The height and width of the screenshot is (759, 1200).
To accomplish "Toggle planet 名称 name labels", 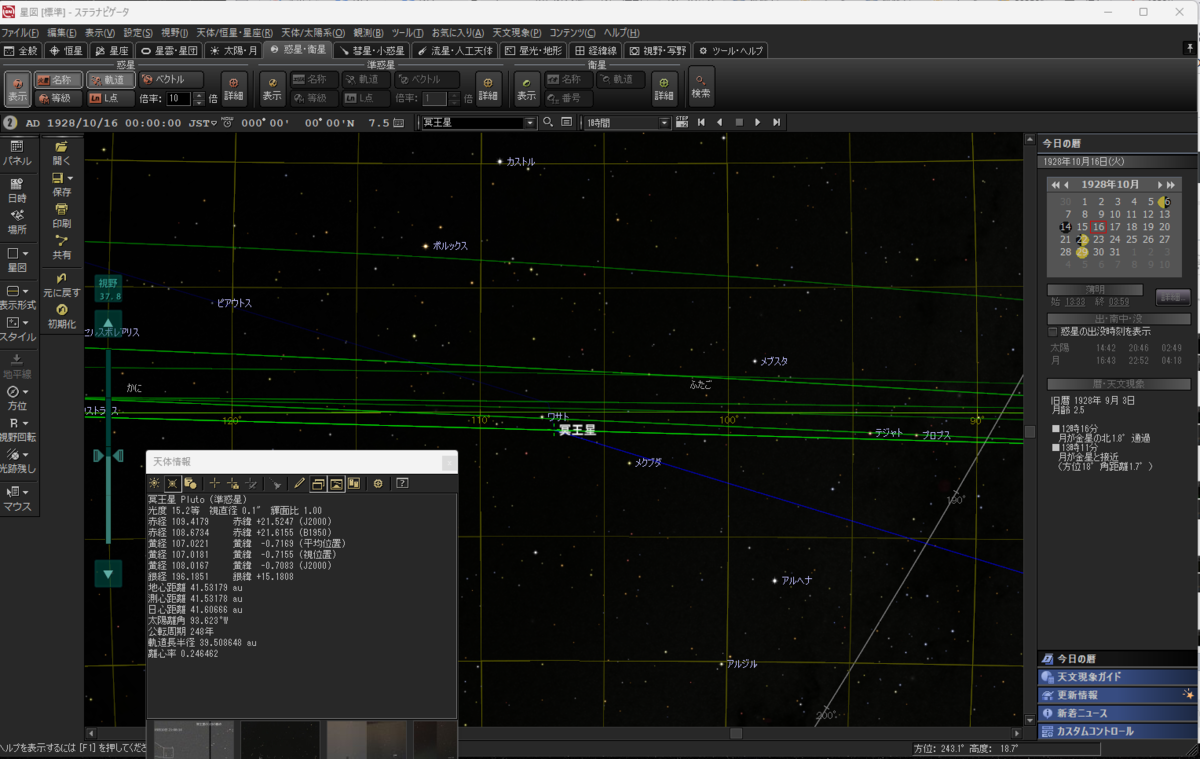I will [58, 80].
